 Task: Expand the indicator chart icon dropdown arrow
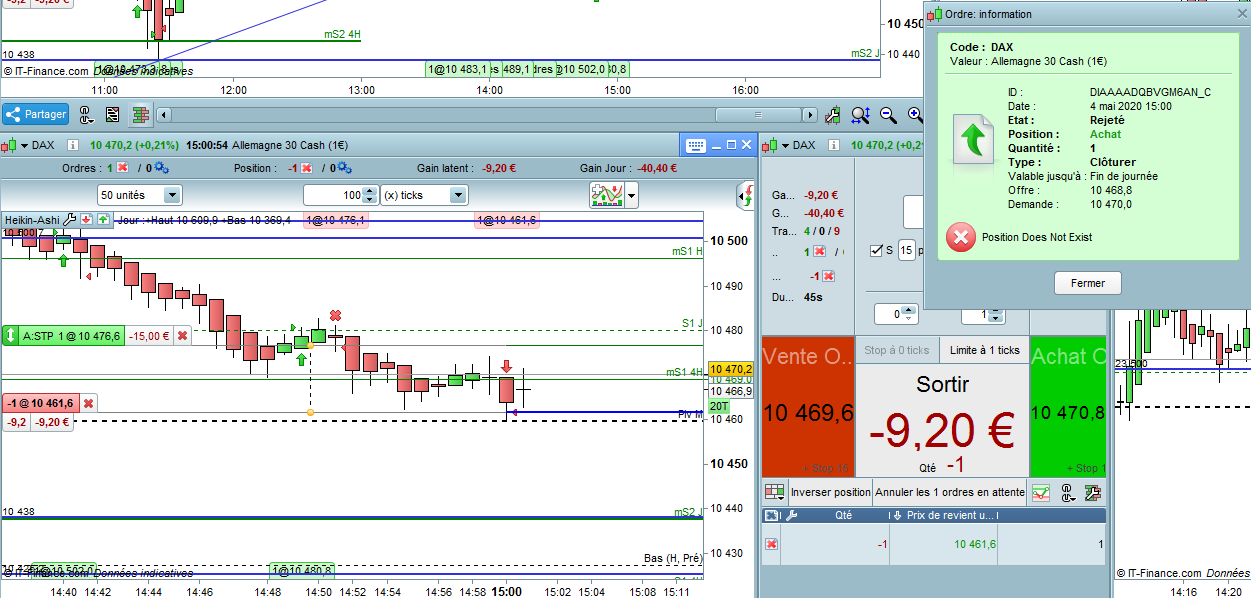(631, 196)
